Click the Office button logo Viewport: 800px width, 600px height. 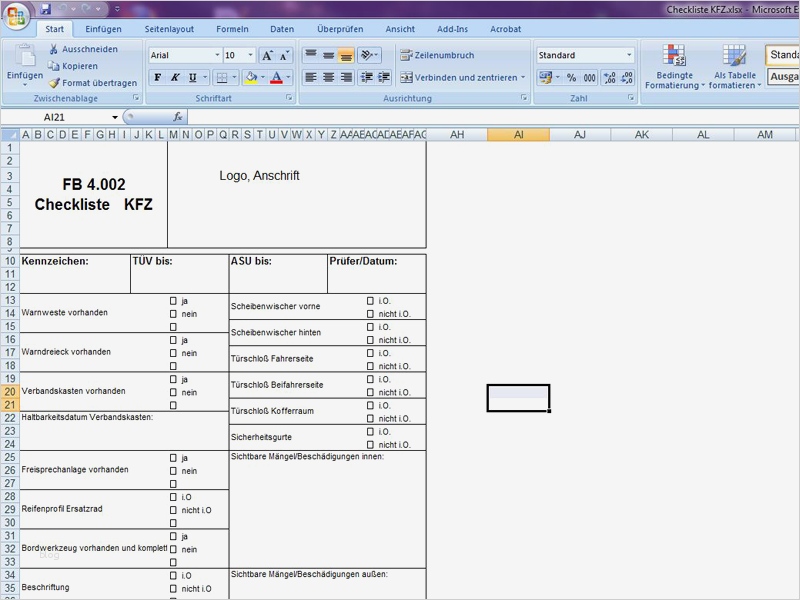pos(16,15)
